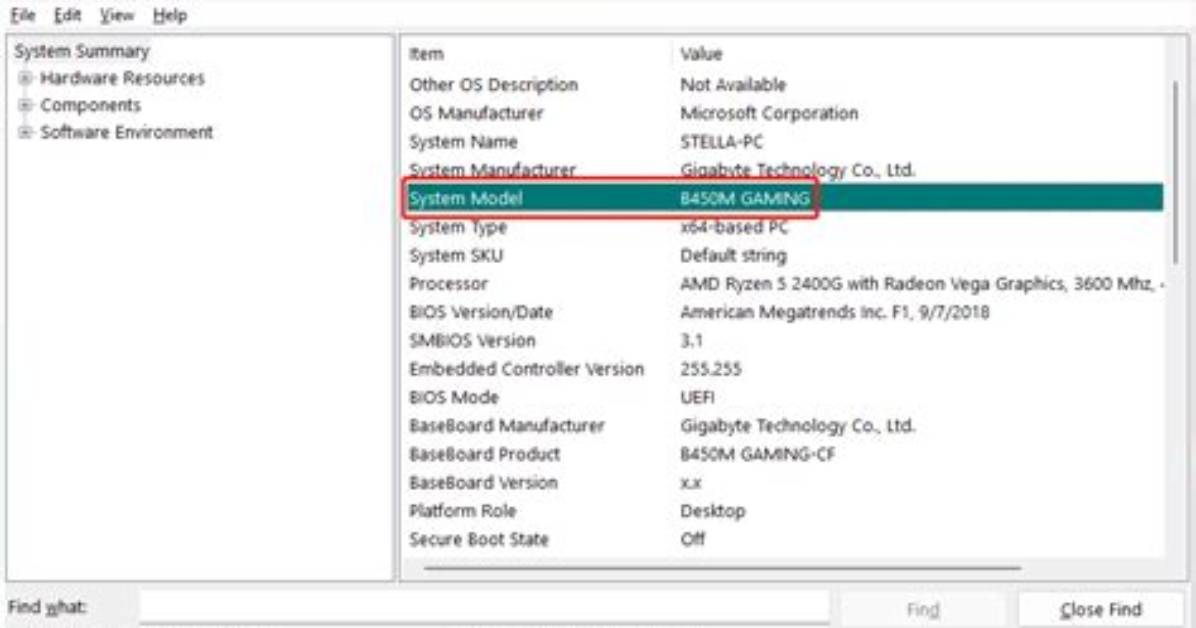This screenshot has width=1196, height=628.
Task: Click the Default string value
Action: tap(733, 255)
